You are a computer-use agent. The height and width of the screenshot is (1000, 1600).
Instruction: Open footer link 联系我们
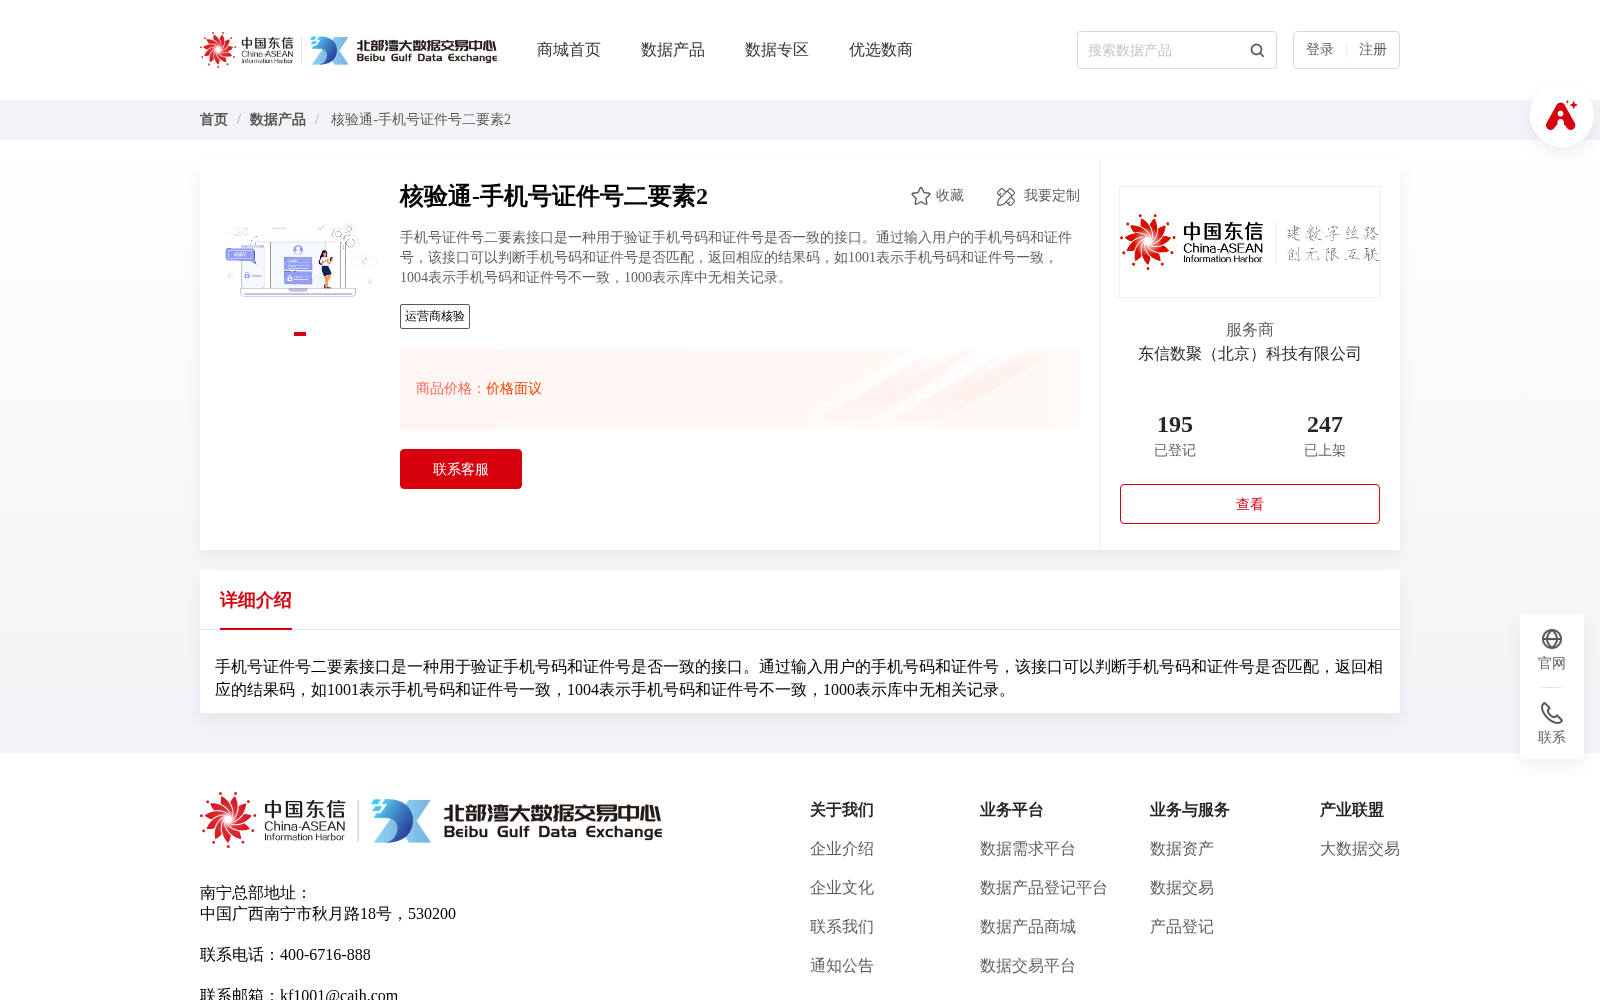click(x=842, y=927)
